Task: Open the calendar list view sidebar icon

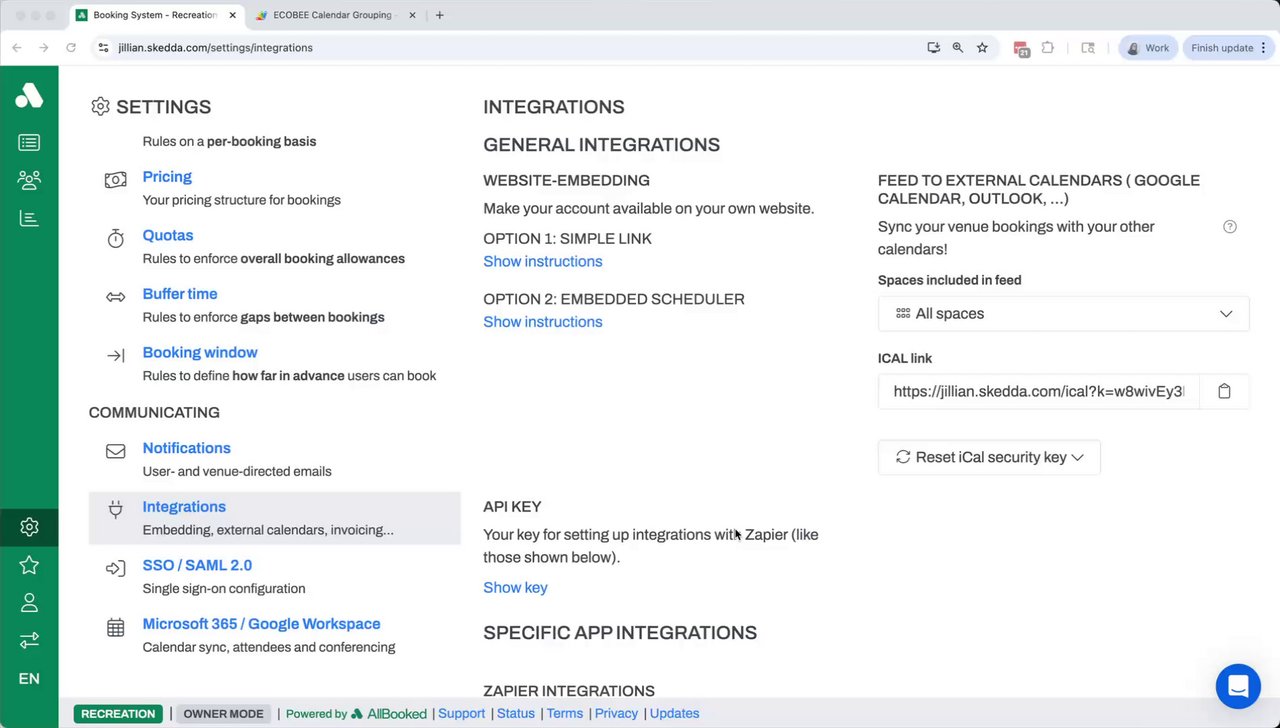Action: (x=29, y=143)
